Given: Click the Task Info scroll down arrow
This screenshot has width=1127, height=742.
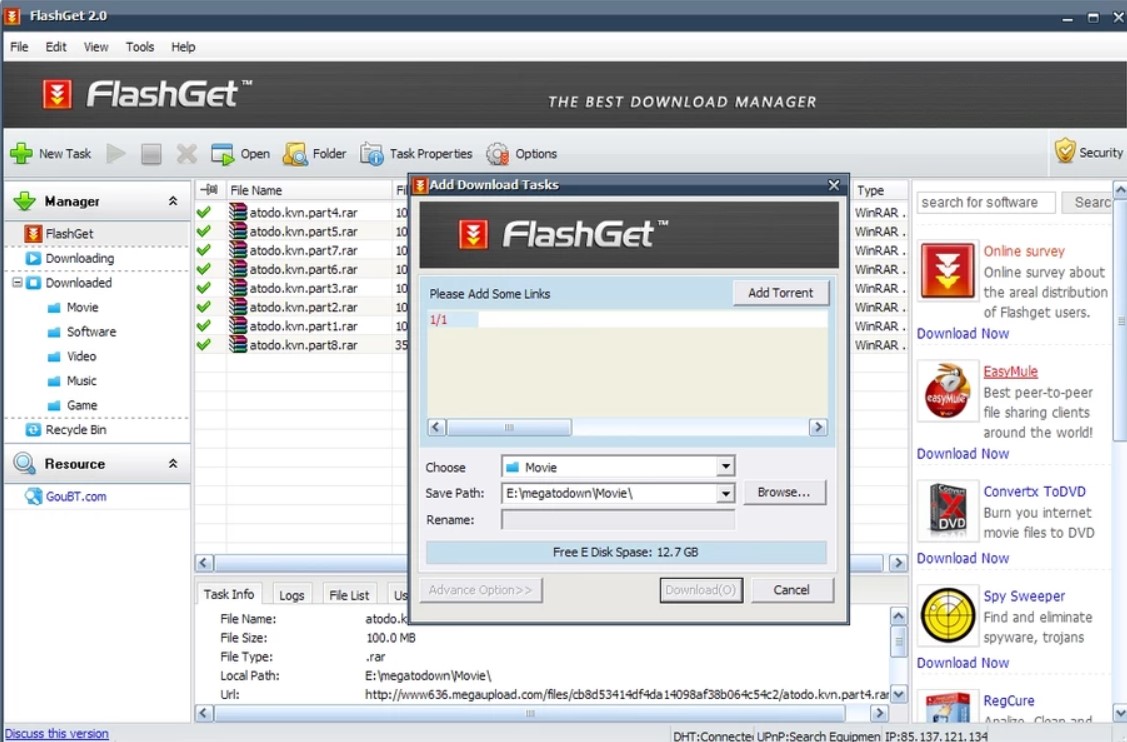Looking at the screenshot, I should (x=898, y=694).
